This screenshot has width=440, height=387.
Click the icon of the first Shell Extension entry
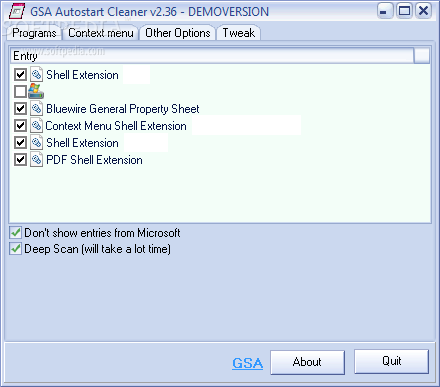click(36, 74)
